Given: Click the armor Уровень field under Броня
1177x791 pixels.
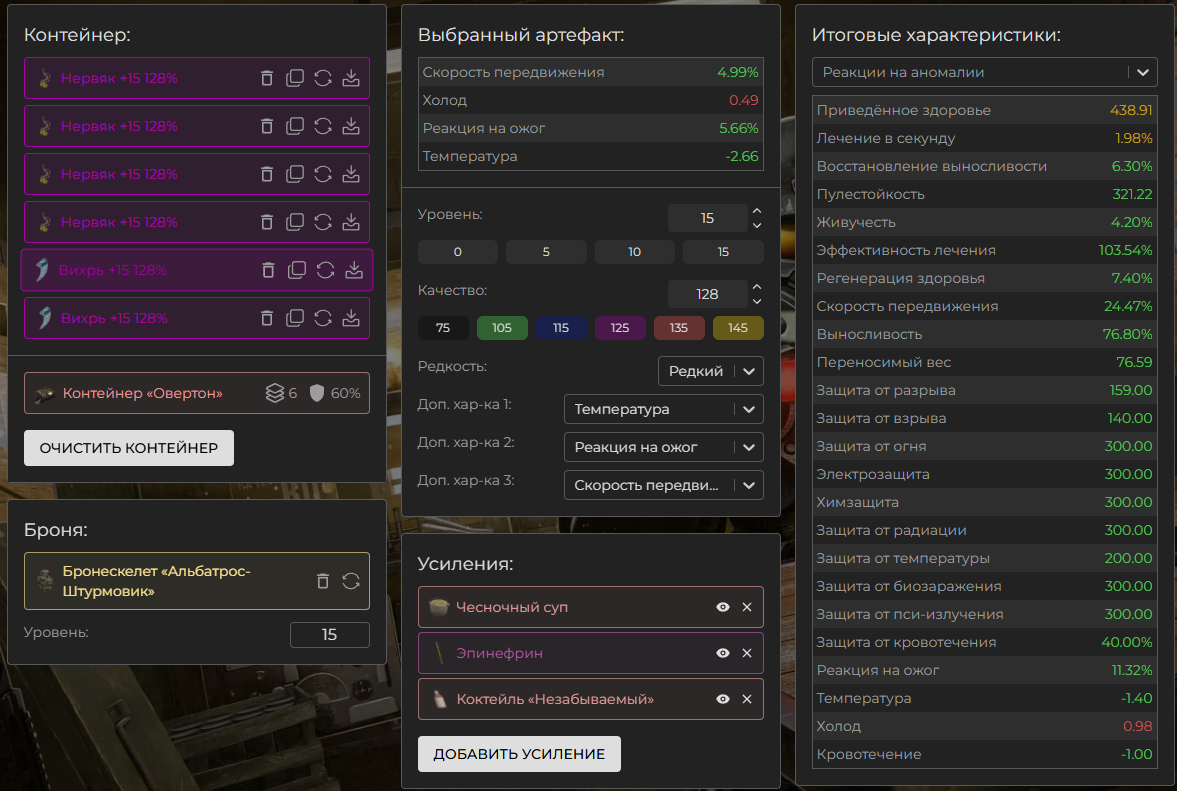Looking at the screenshot, I should point(330,635).
